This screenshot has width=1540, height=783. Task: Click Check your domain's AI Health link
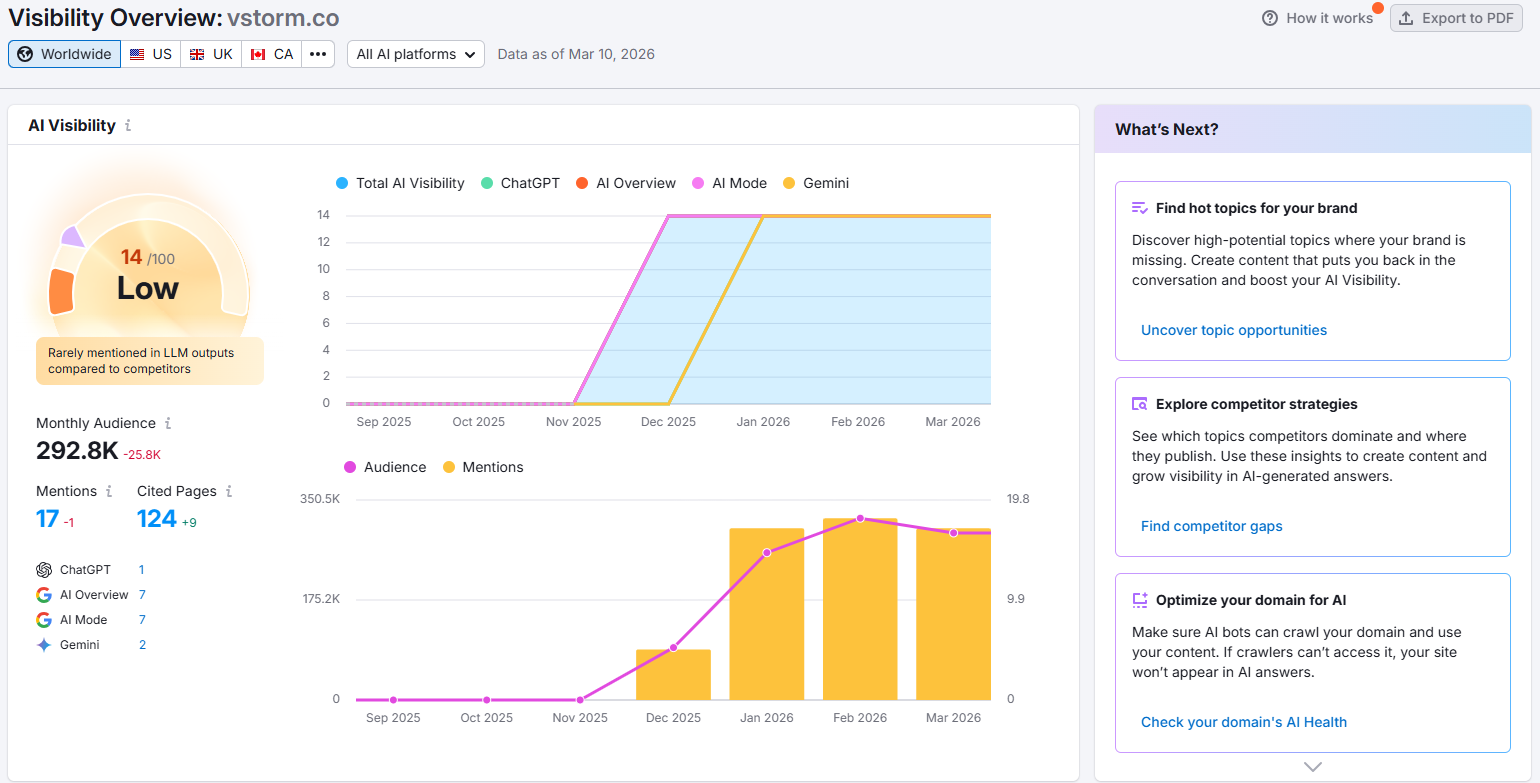1244,722
